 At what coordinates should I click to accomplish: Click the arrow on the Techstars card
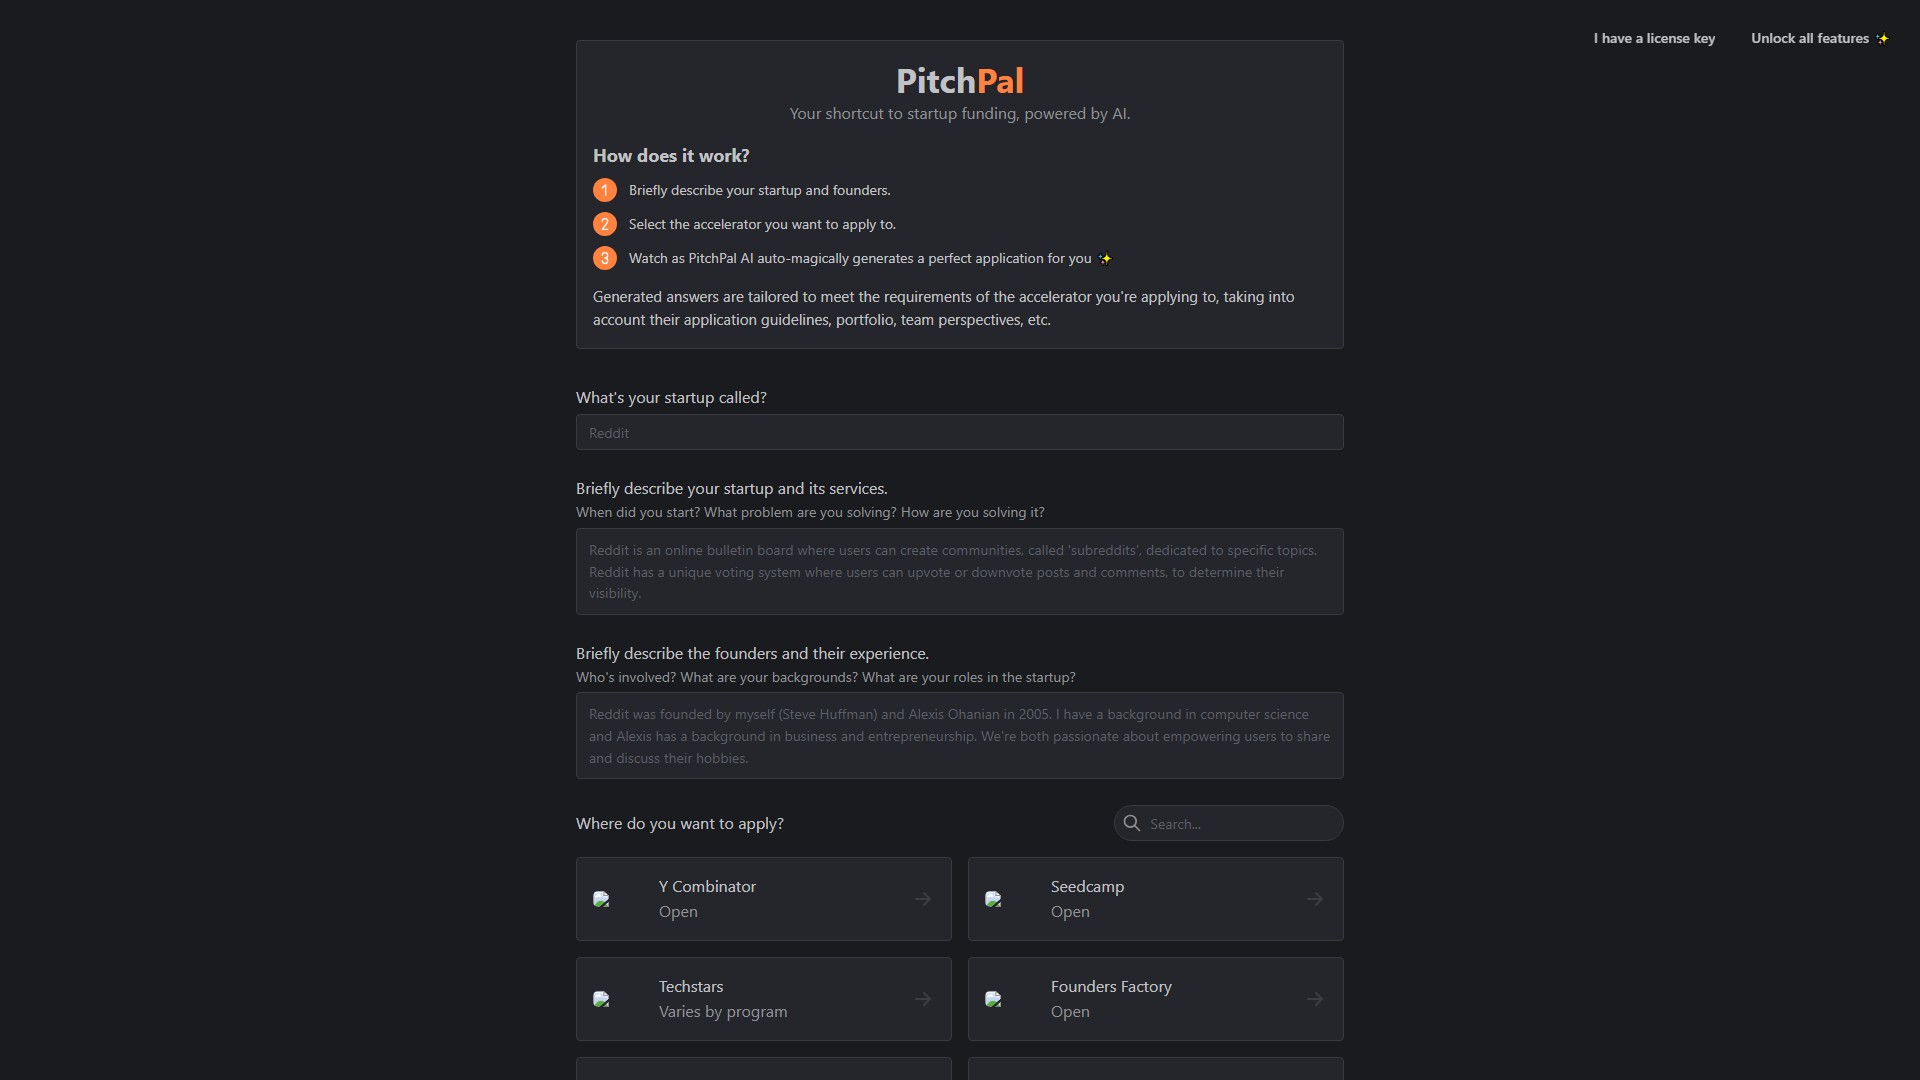click(x=922, y=998)
